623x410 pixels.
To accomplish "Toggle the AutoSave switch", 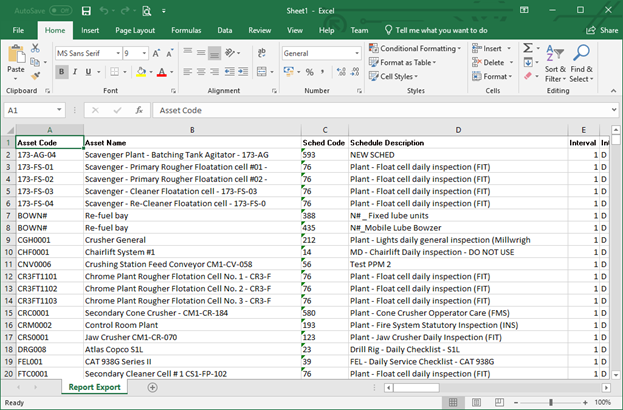I will coord(60,11).
